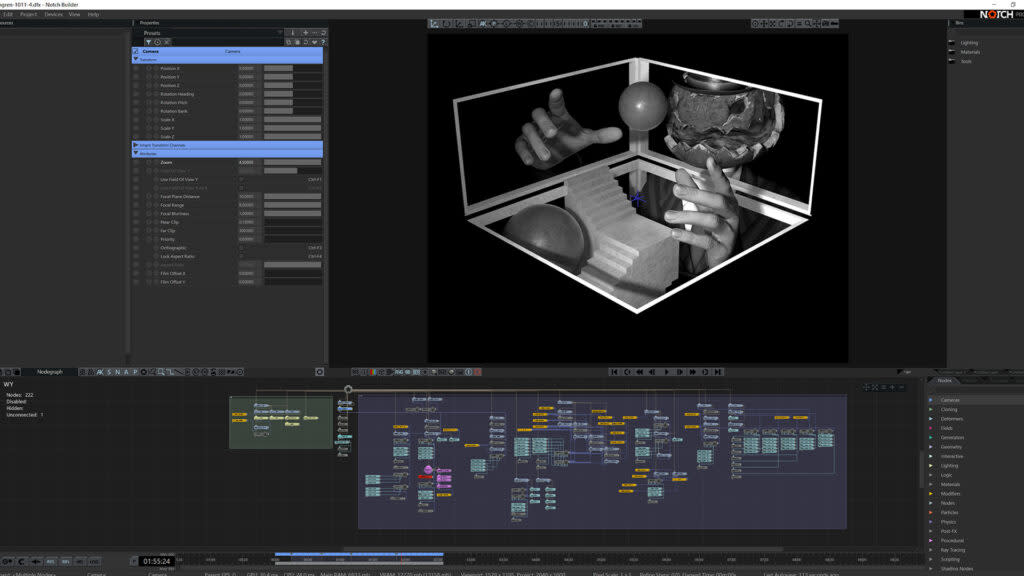Screen dimensions: 1024x576
Task: Click the plus icon in Presets header
Action: click(304, 33)
